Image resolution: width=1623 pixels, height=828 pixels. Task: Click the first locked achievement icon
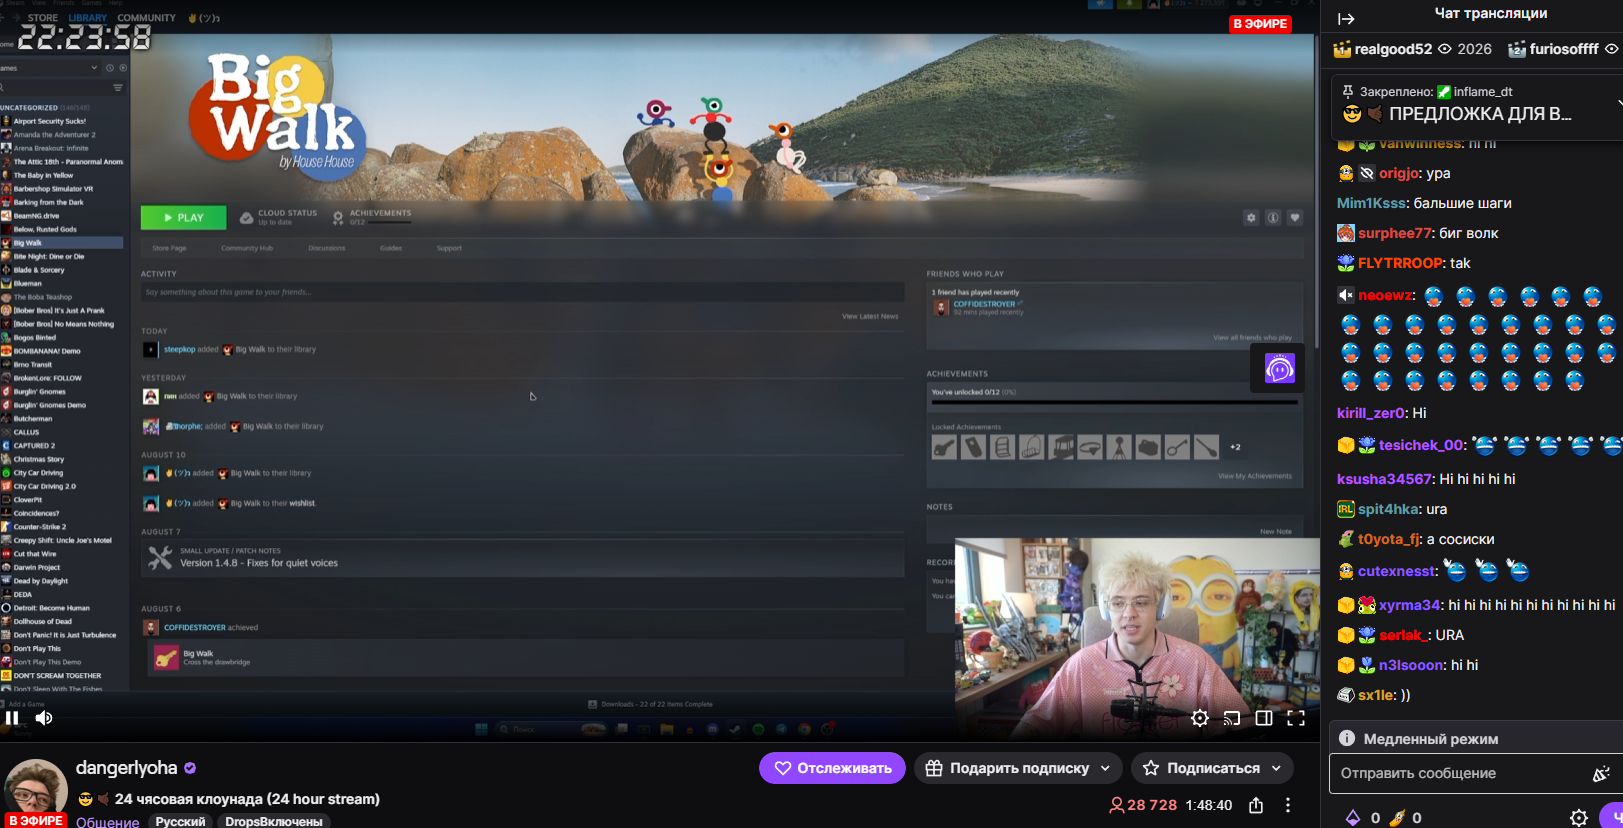pos(945,448)
